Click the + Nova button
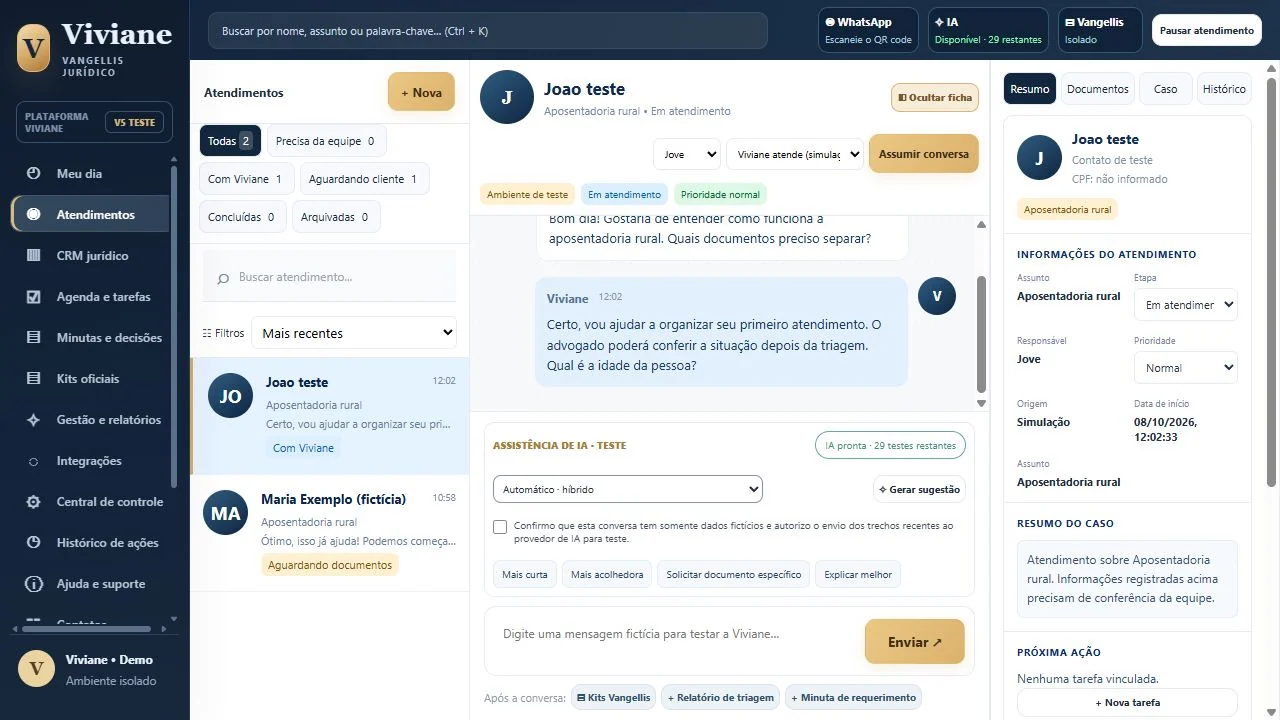Image resolution: width=1280 pixels, height=720 pixels. click(x=421, y=93)
